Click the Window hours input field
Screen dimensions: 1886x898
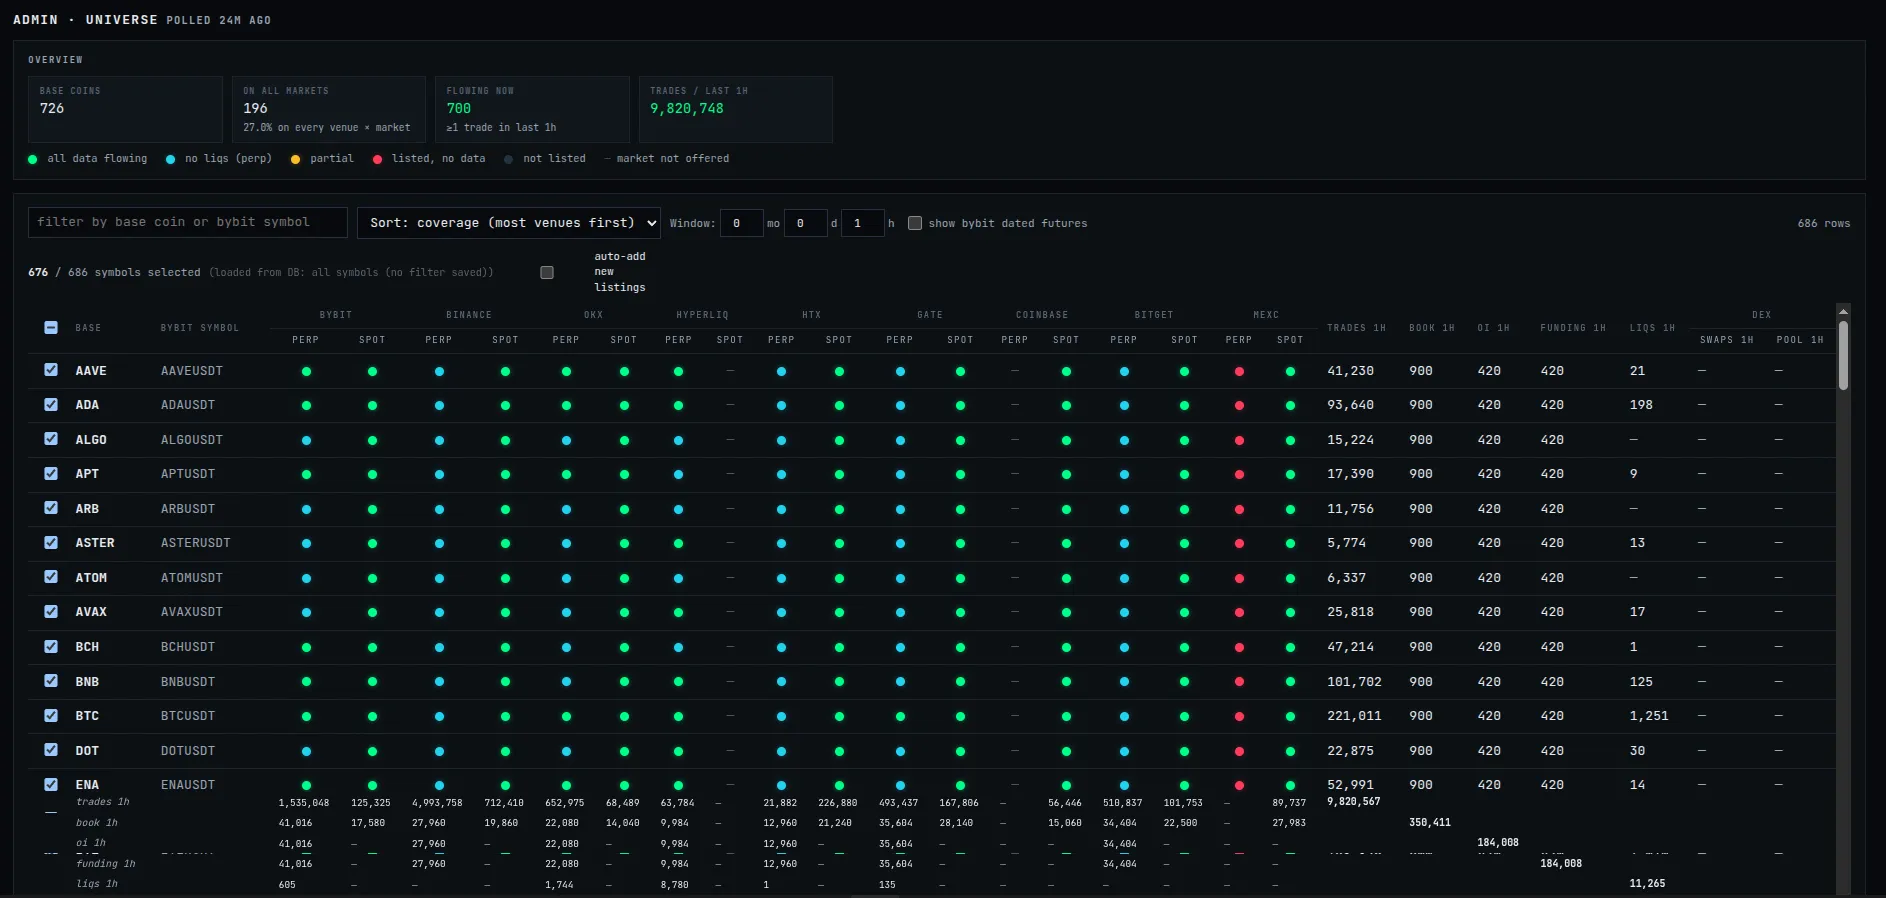863,223
